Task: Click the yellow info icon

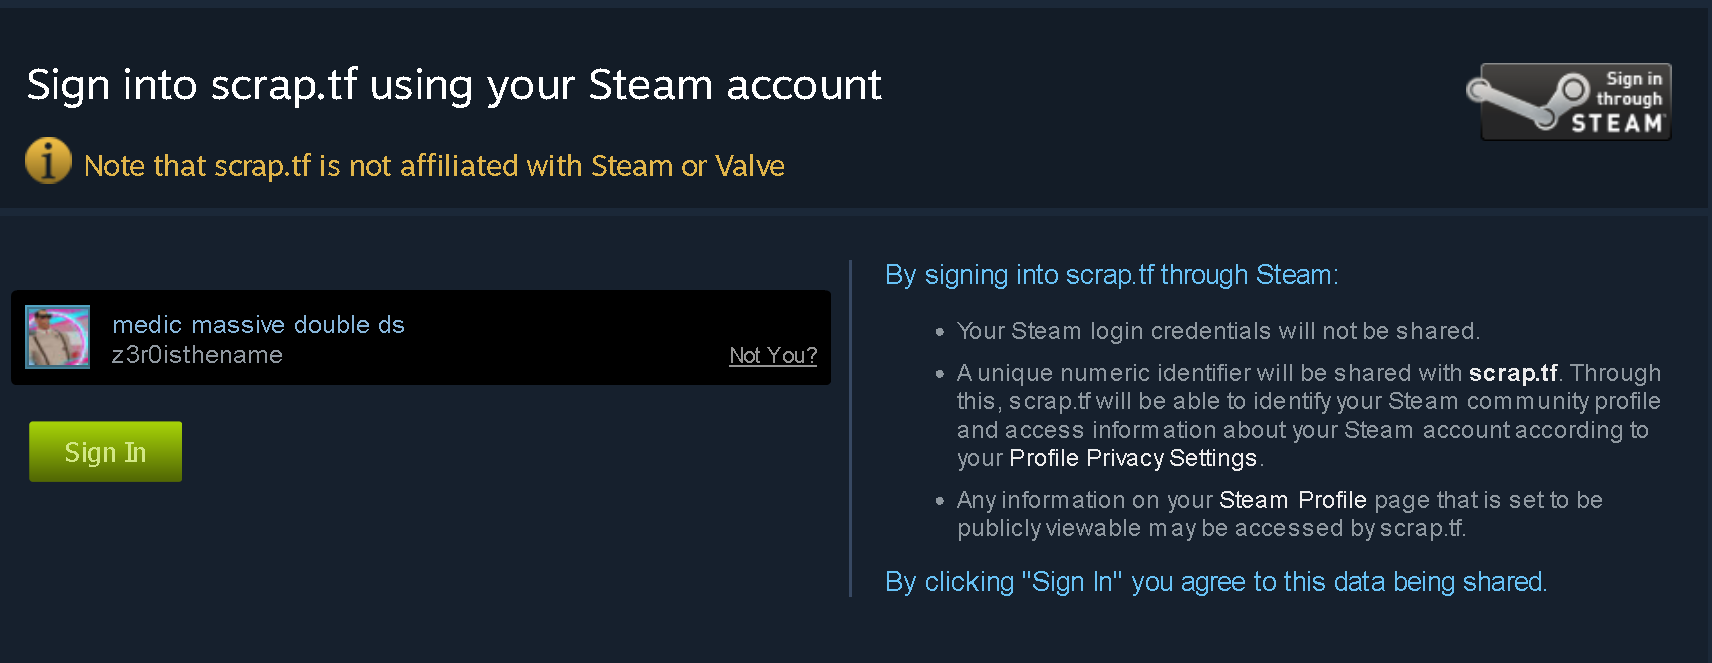Action: pos(48,161)
